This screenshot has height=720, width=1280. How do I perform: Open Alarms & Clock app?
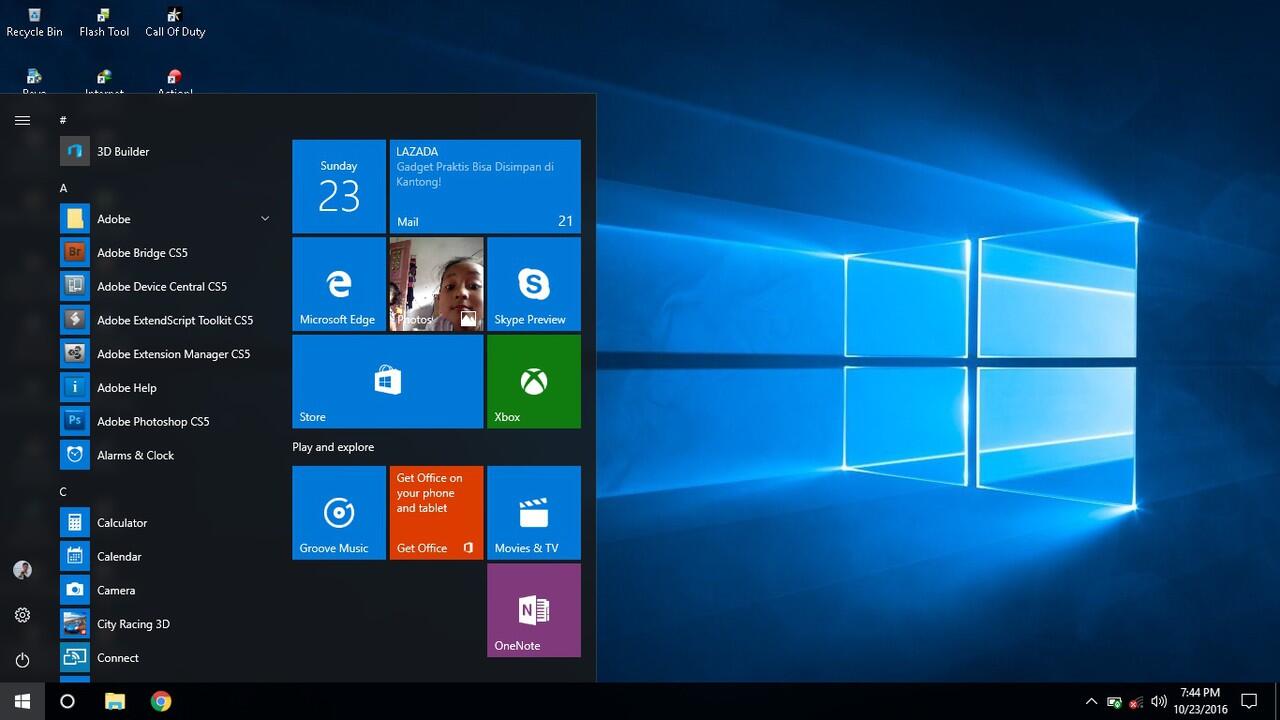click(x=165, y=456)
